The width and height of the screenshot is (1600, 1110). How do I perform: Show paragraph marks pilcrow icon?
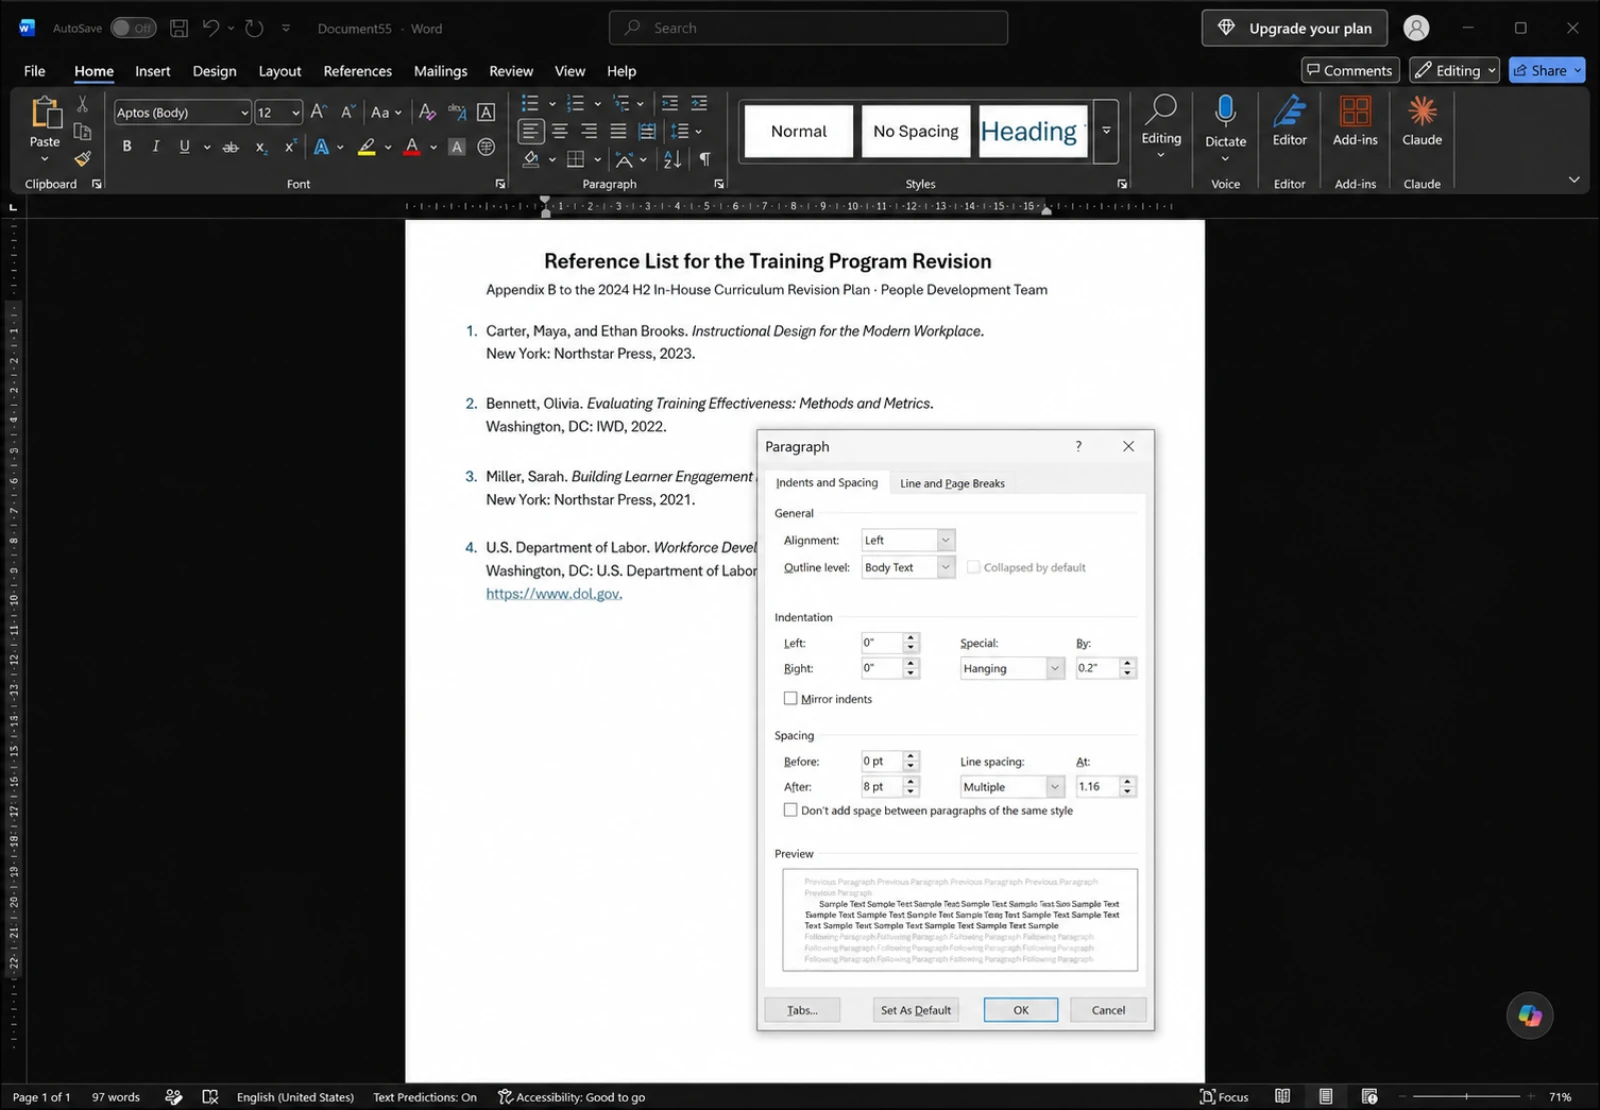pos(705,159)
